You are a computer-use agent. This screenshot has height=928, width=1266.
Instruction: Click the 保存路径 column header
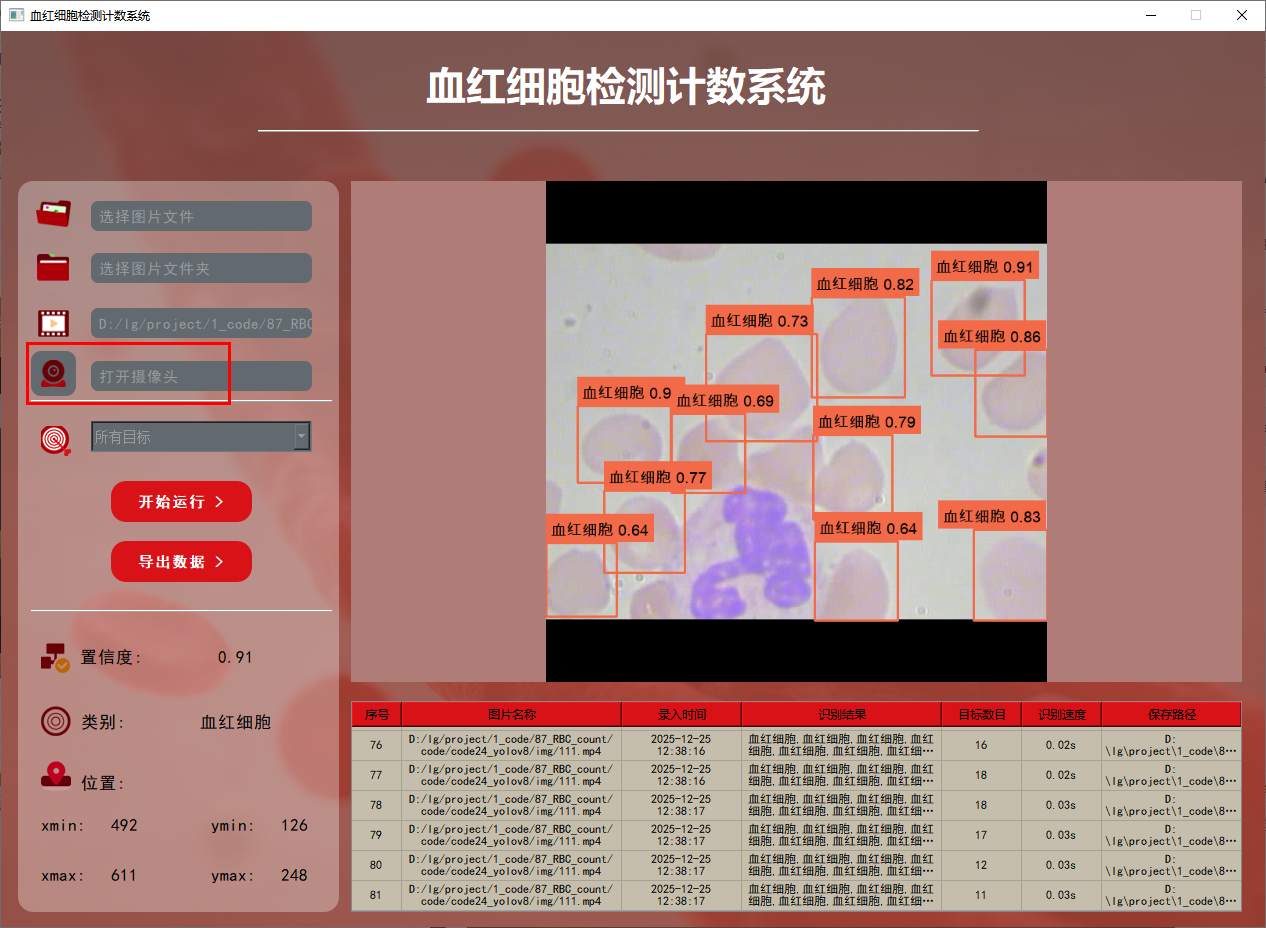(1172, 714)
